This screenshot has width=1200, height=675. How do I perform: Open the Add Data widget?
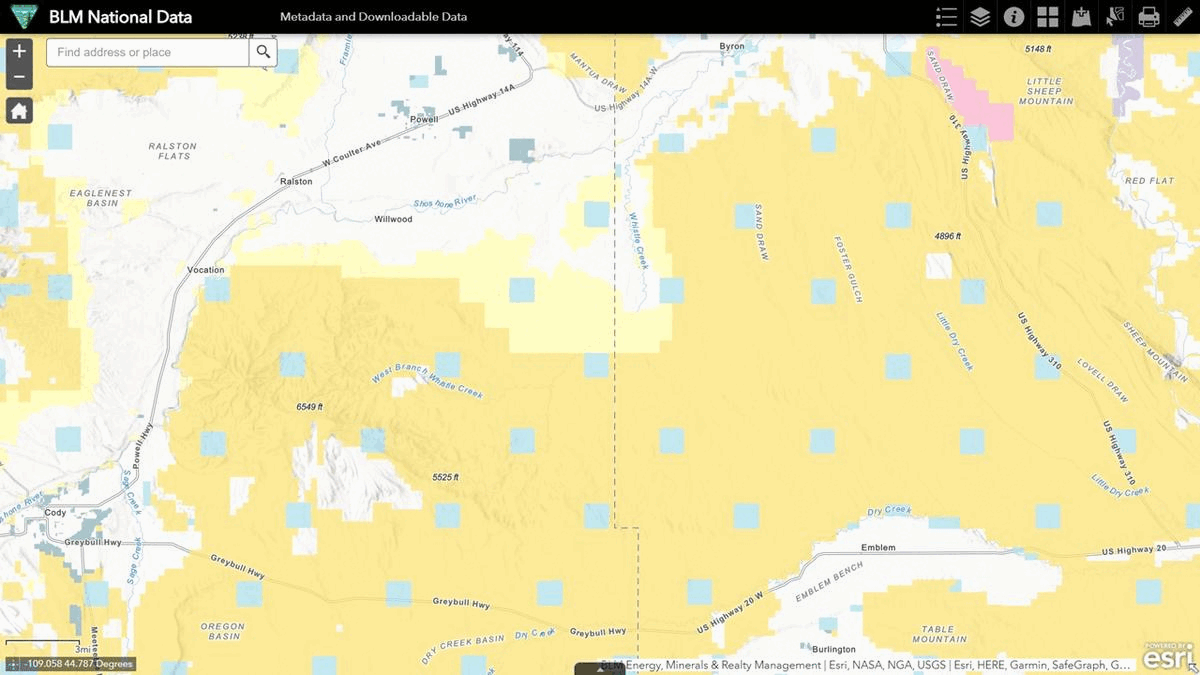tap(1081, 17)
